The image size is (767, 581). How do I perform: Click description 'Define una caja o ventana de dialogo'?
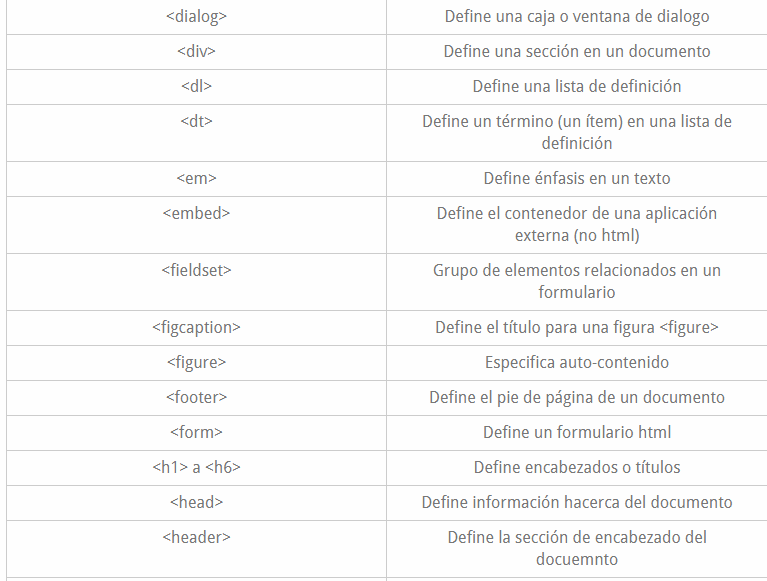(577, 17)
